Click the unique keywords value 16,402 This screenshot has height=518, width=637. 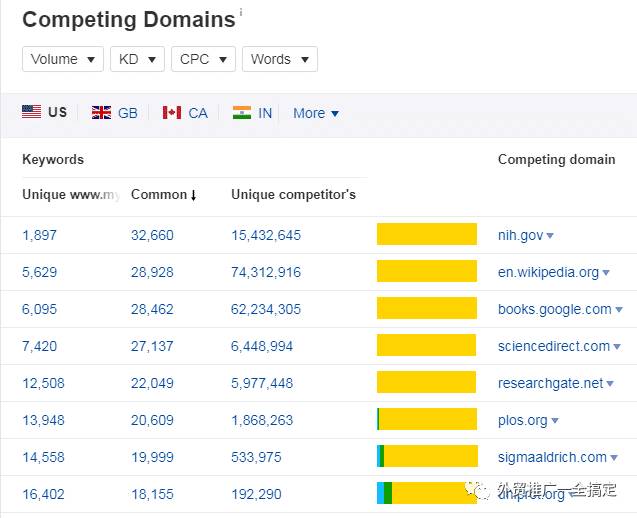[x=43, y=494]
